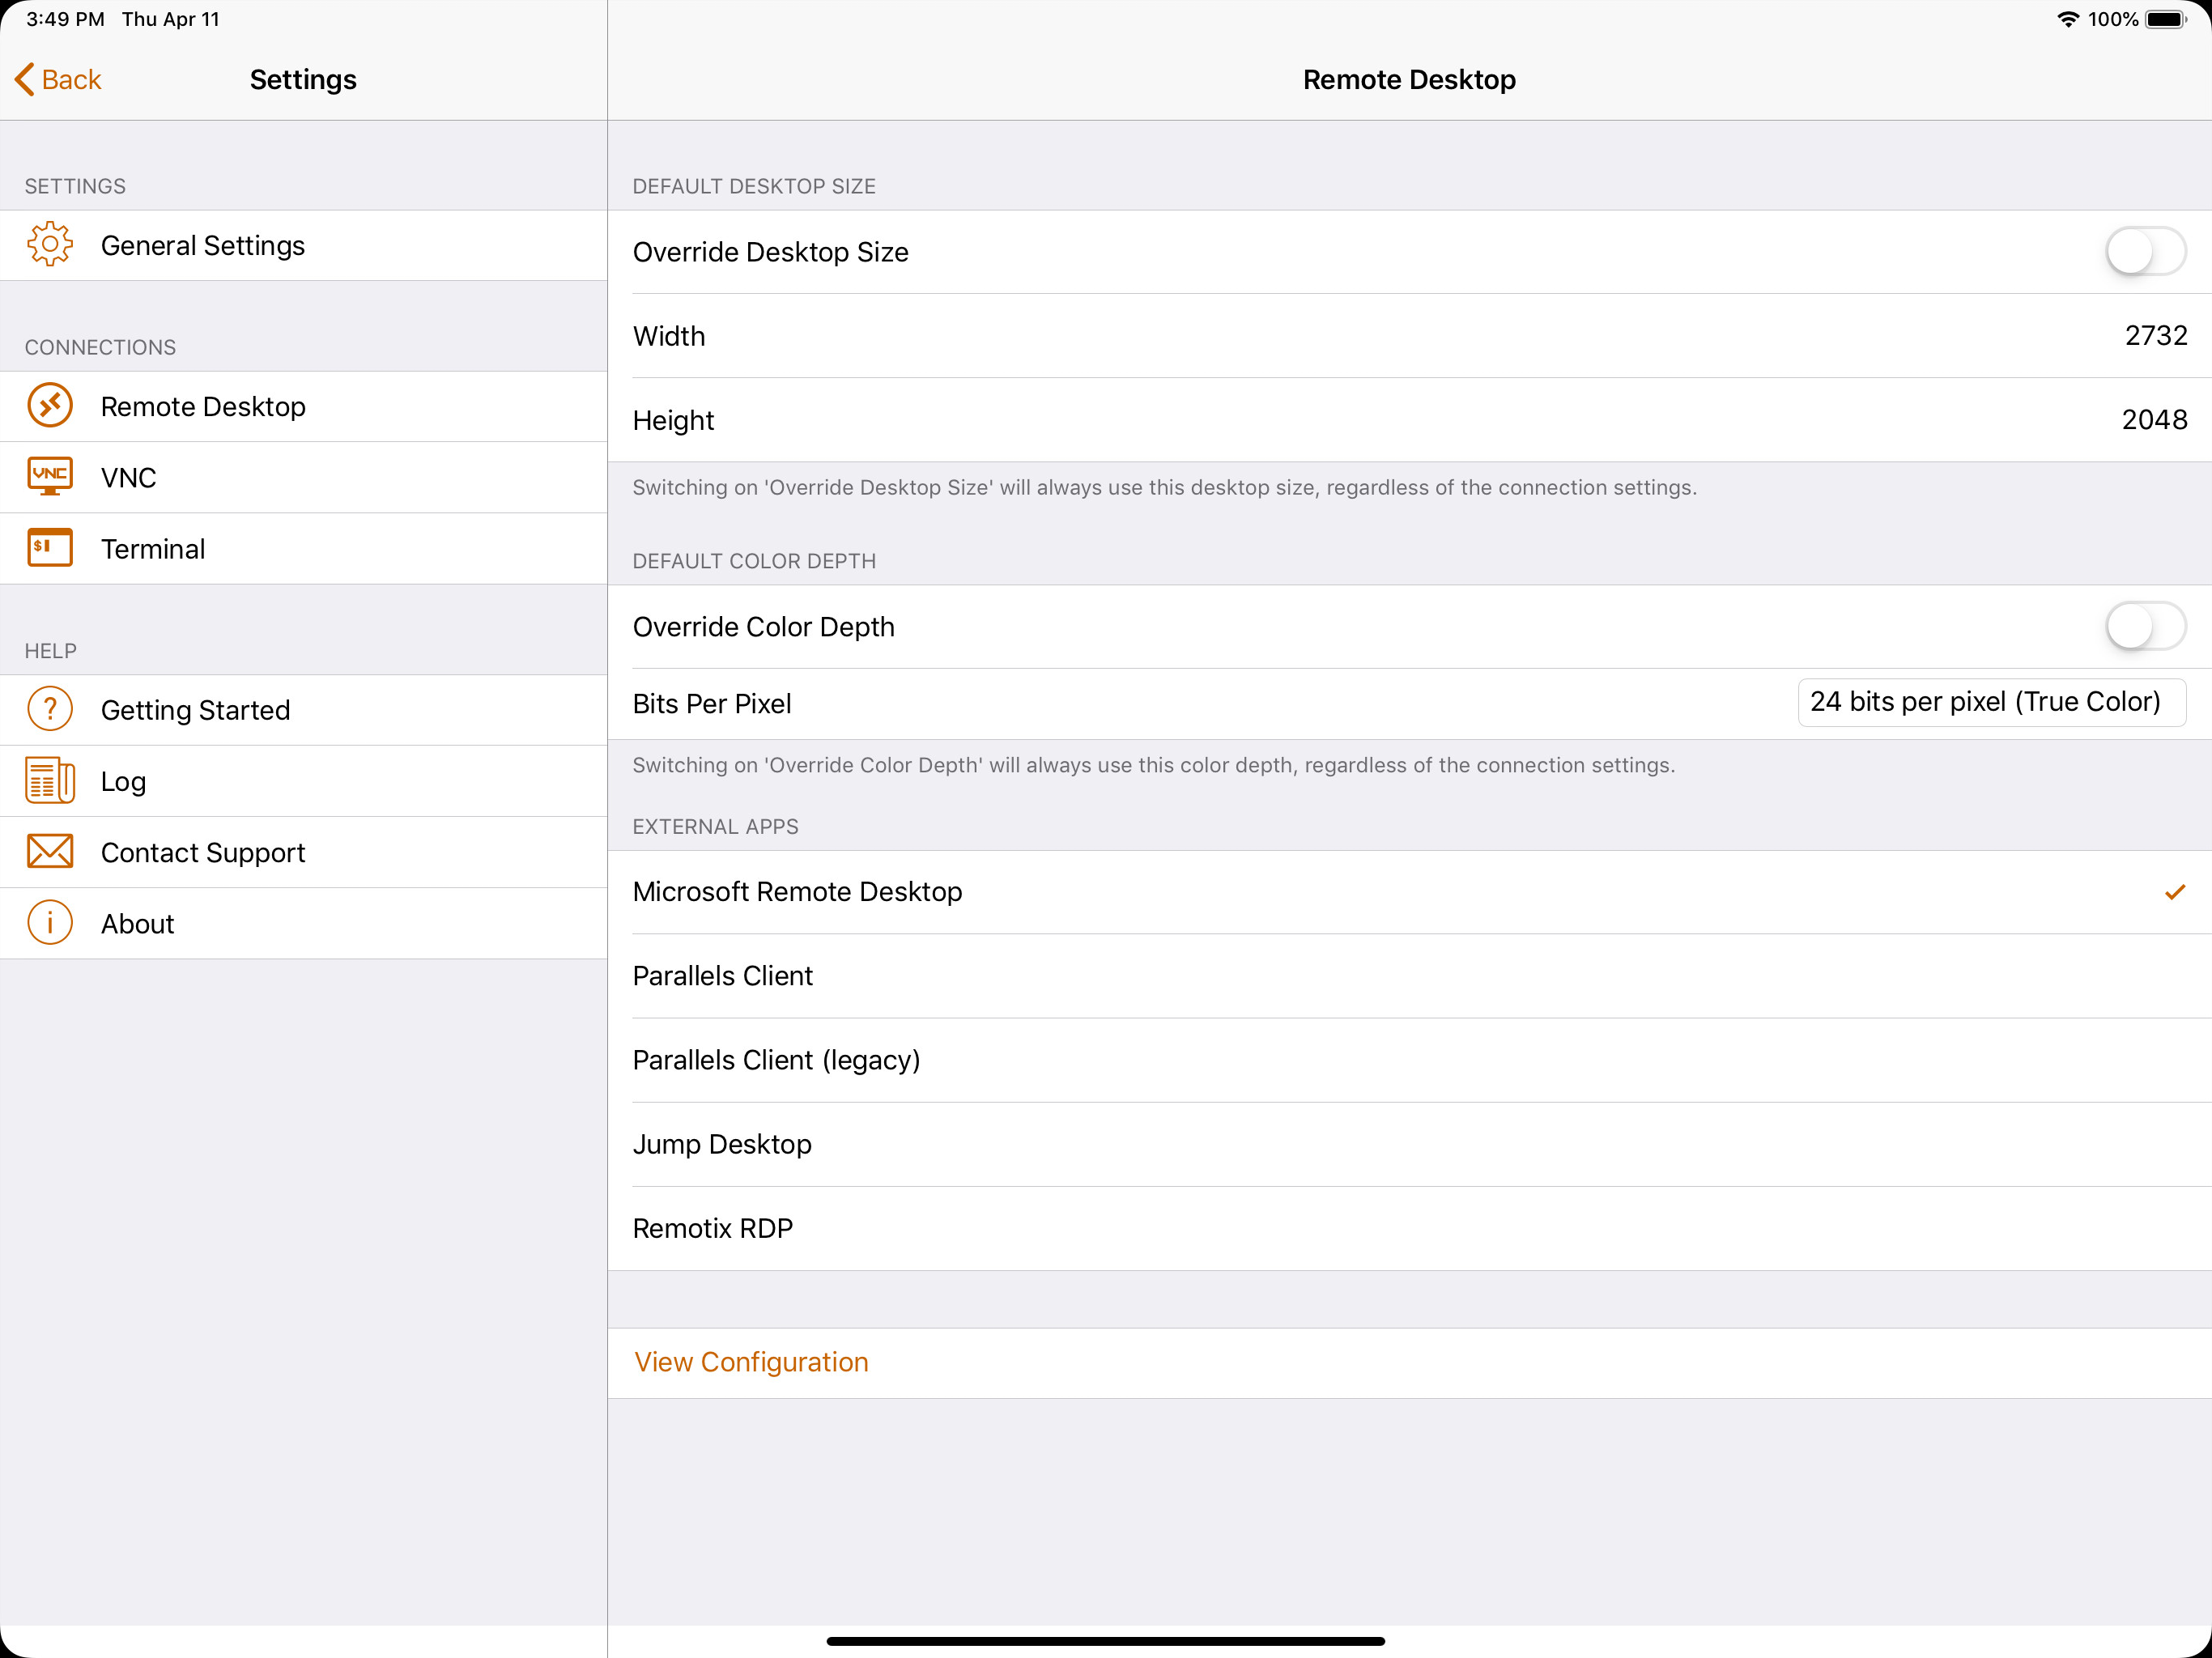Tap the 100% battery percentage text
This screenshot has height=1658, width=2212.
(2113, 19)
